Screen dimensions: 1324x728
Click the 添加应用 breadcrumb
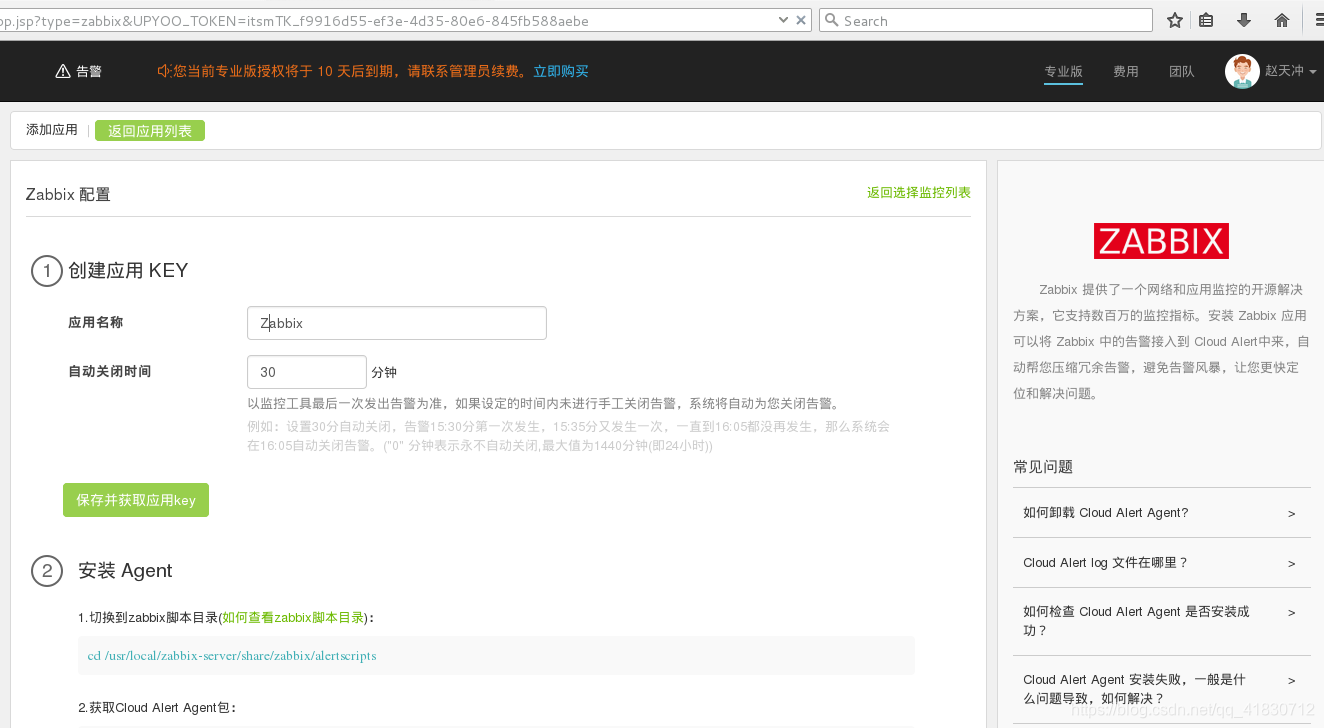coord(52,130)
